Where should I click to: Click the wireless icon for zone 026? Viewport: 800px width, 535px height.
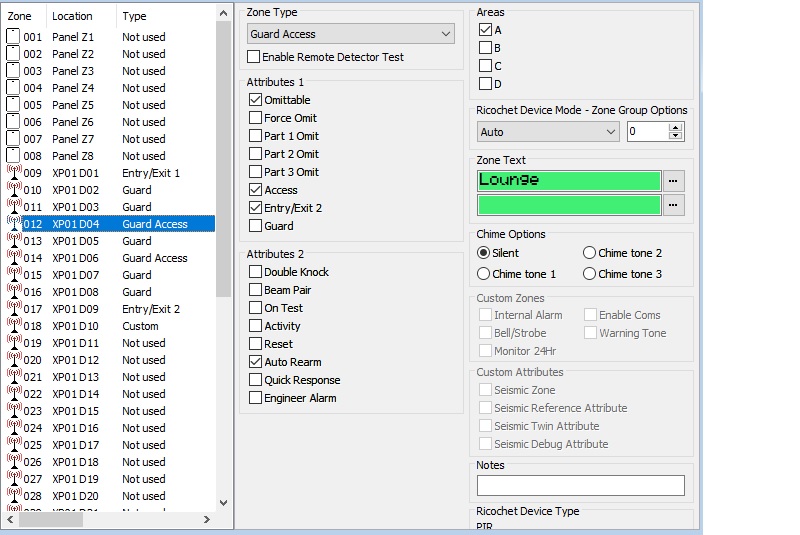click(x=13, y=462)
